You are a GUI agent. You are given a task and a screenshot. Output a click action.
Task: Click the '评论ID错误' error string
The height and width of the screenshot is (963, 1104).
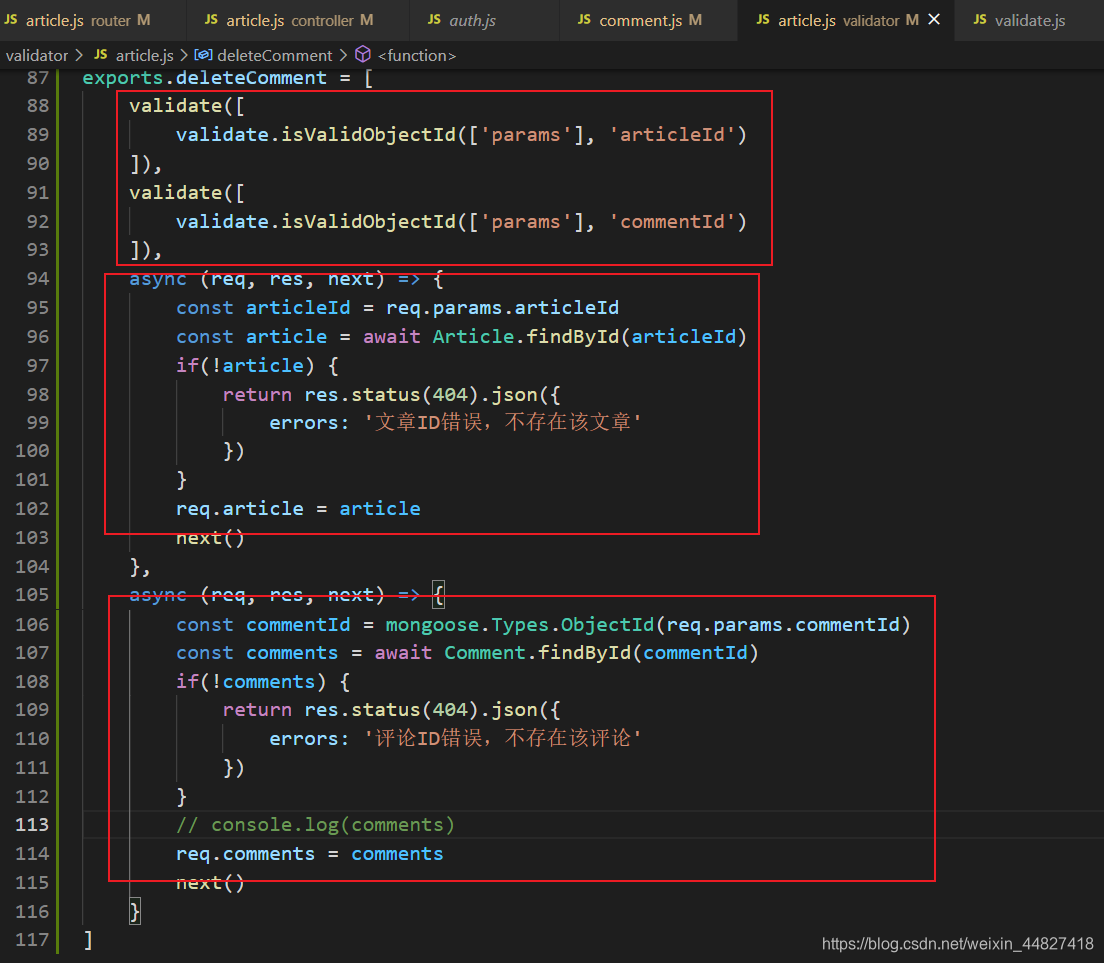pos(502,738)
